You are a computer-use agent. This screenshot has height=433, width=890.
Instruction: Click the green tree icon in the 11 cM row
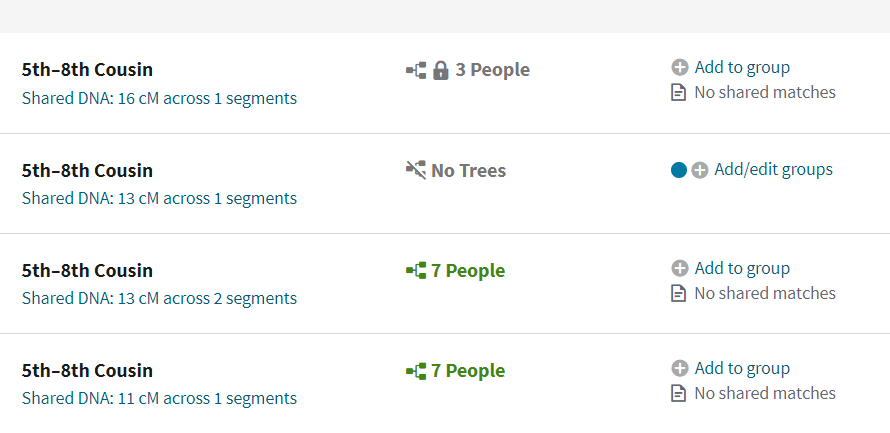pyautogui.click(x=416, y=370)
